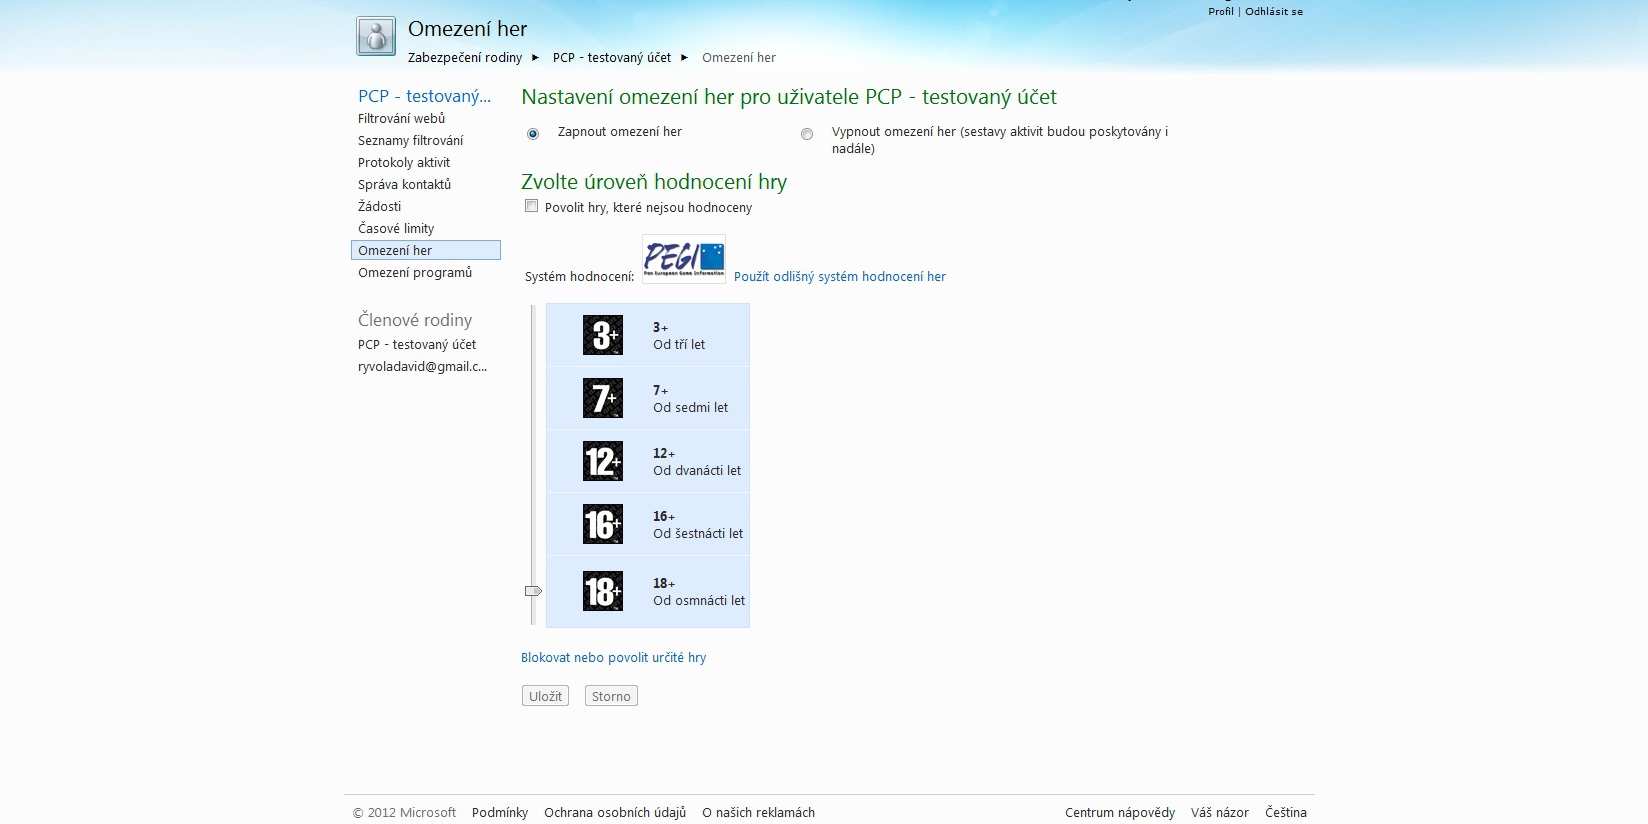Open Časové limity in sidebar

point(396,228)
